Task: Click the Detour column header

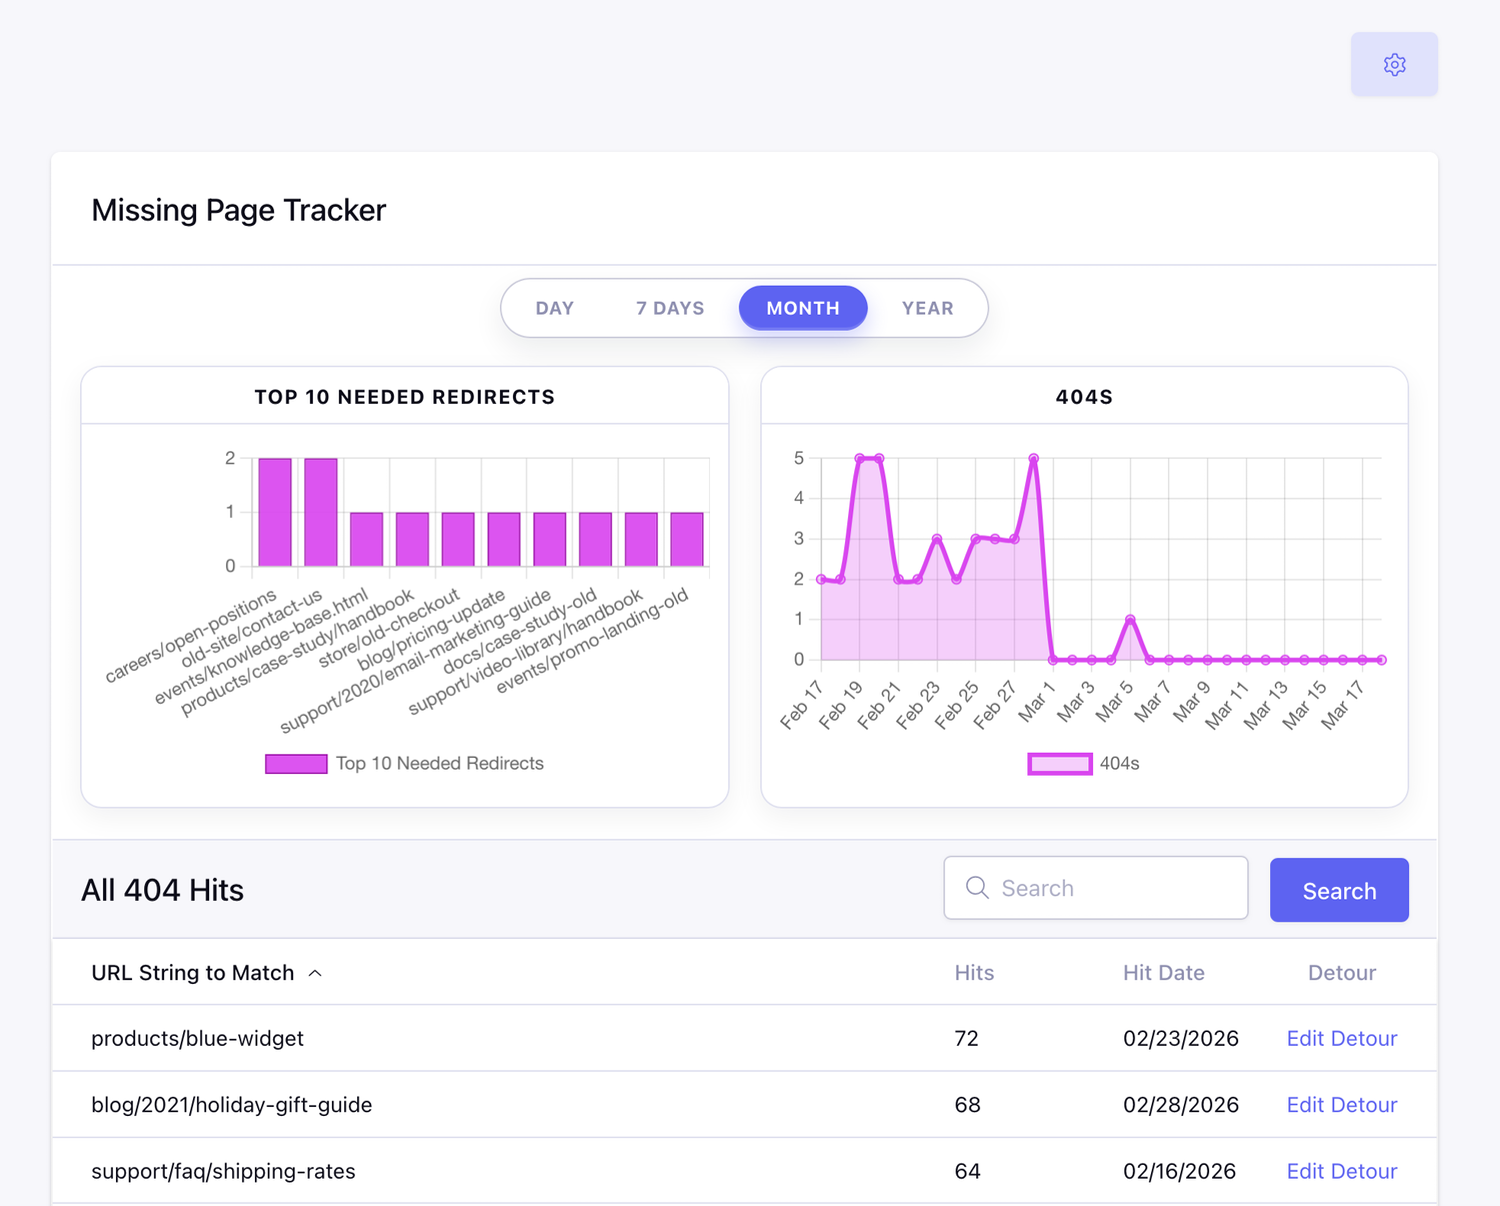Action: [x=1341, y=973]
